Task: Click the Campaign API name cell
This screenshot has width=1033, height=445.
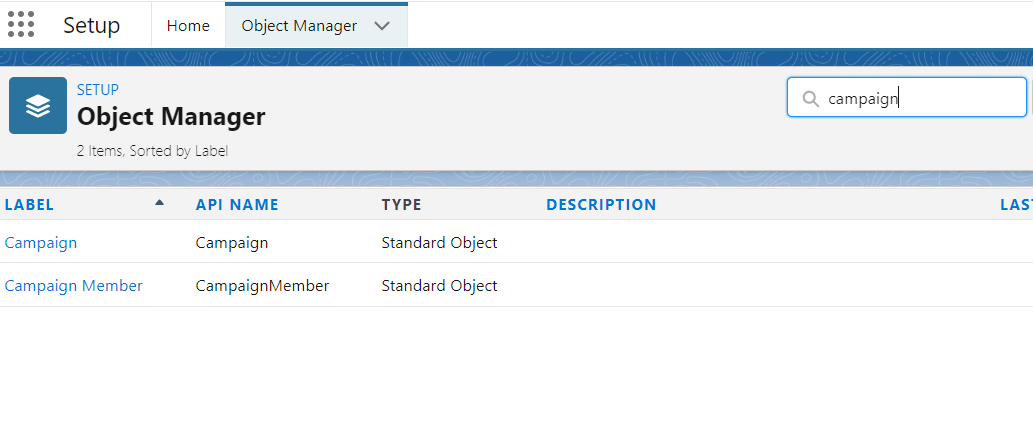Action: point(232,243)
